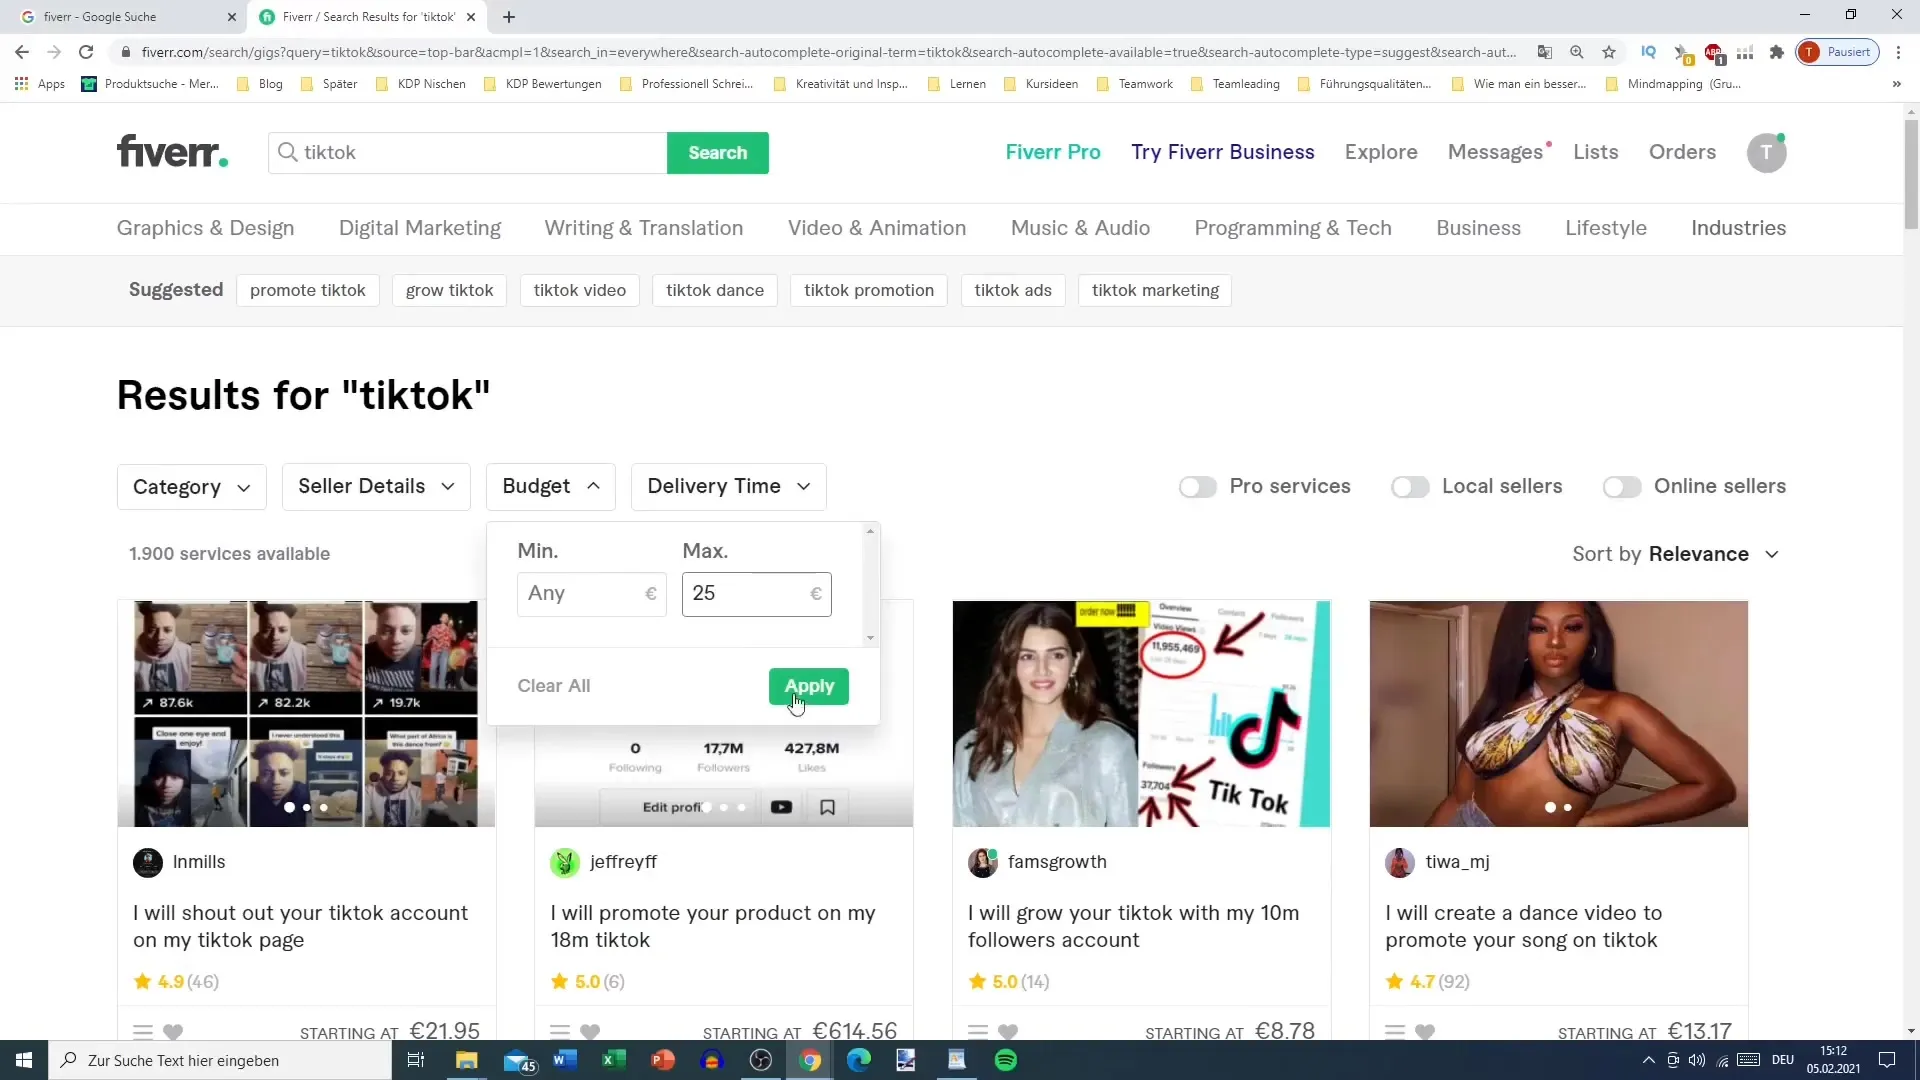The width and height of the screenshot is (1920, 1080).
Task: Click the Fiverr logo
Action: pyautogui.click(x=172, y=152)
